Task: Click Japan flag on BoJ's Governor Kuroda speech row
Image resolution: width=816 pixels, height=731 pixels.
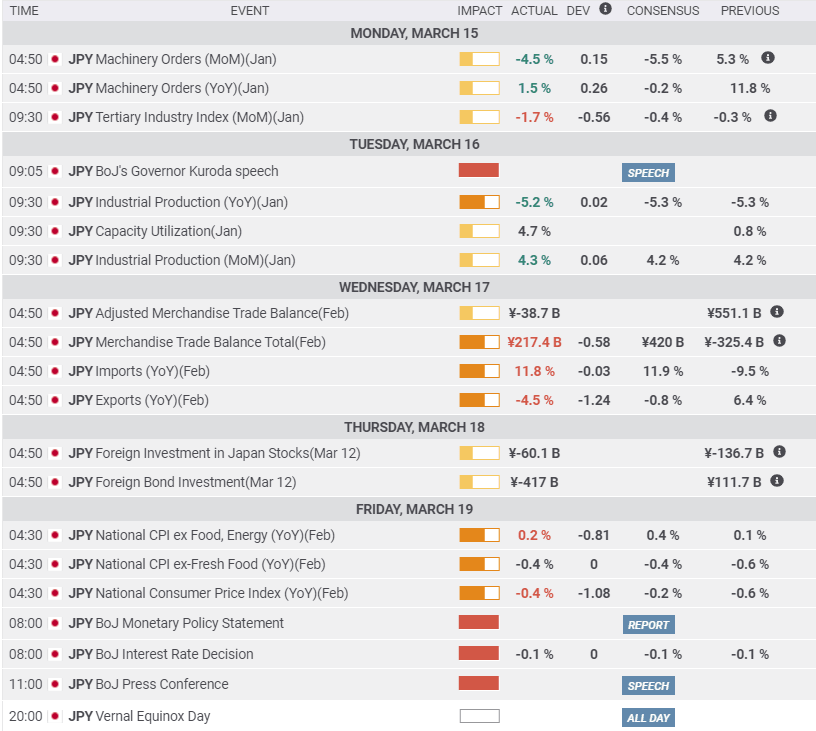Action: tap(55, 171)
